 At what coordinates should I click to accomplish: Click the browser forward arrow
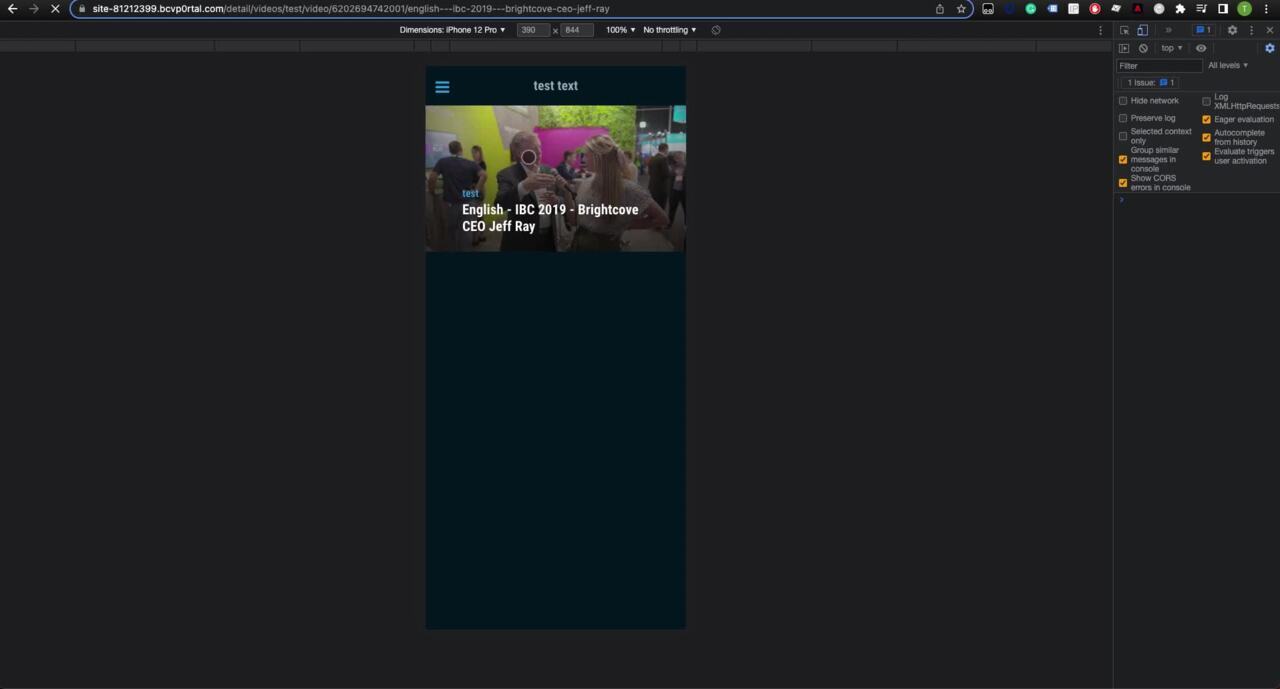[x=33, y=9]
